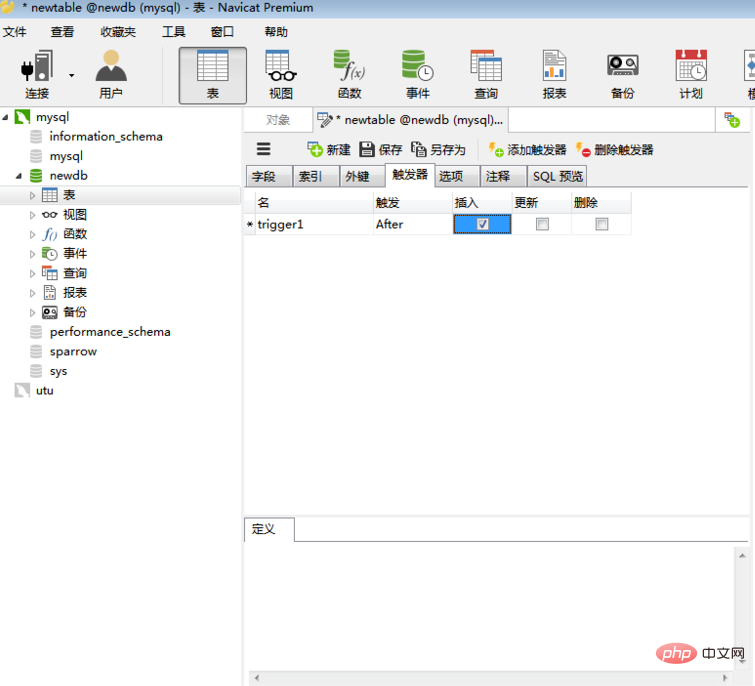Check the Update (更新) checkbox for trigger1
The image size is (755, 686).
coord(542,224)
